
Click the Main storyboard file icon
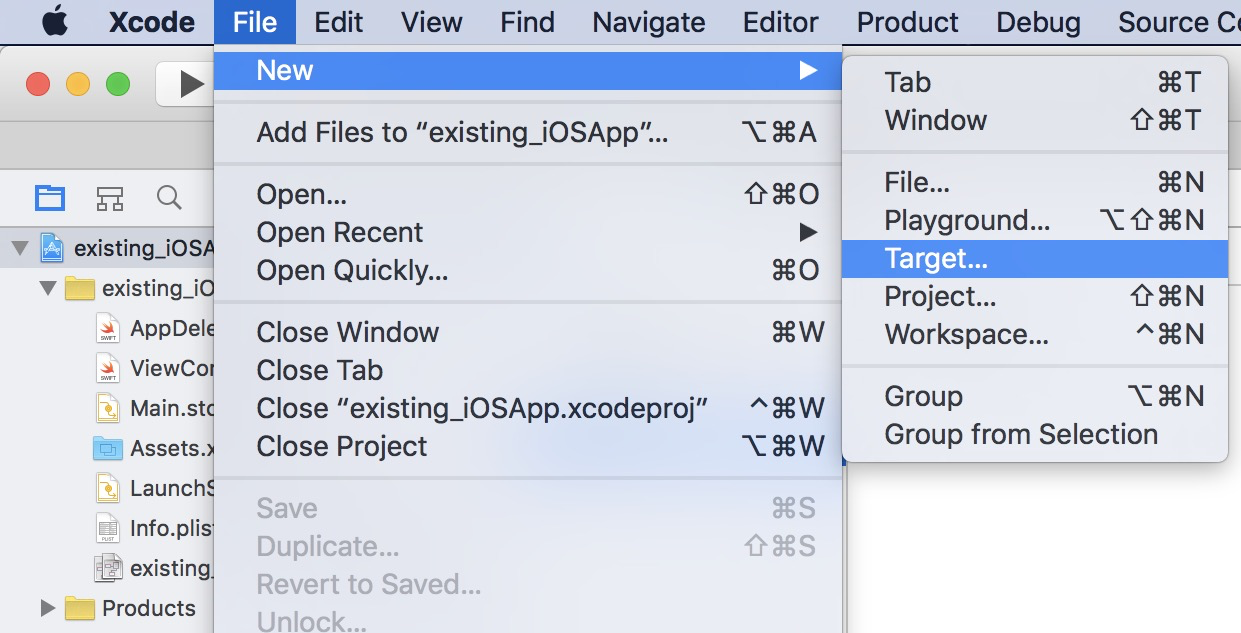pyautogui.click(x=108, y=408)
